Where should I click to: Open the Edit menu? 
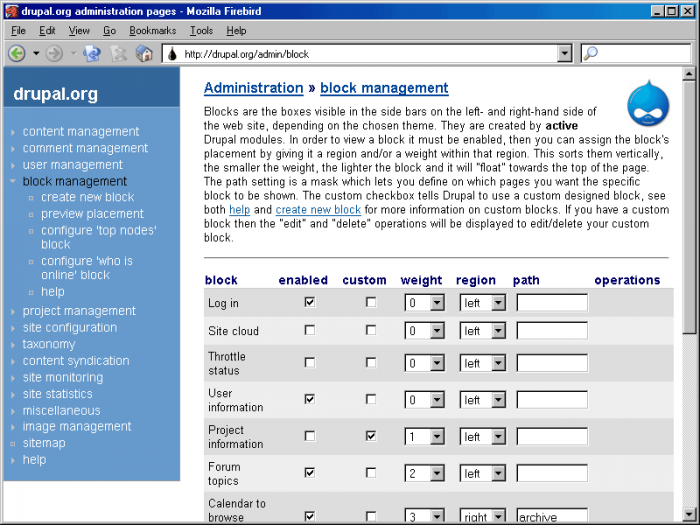(47, 30)
